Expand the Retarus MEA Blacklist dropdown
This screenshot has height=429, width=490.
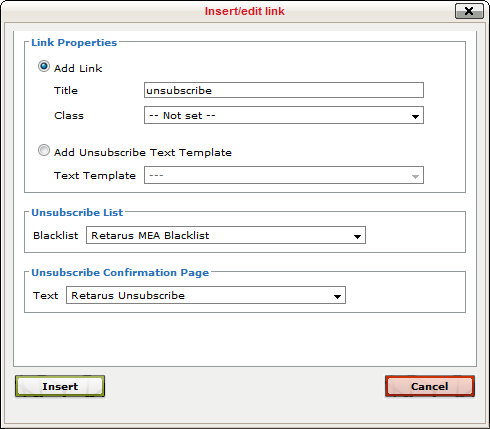226,235
